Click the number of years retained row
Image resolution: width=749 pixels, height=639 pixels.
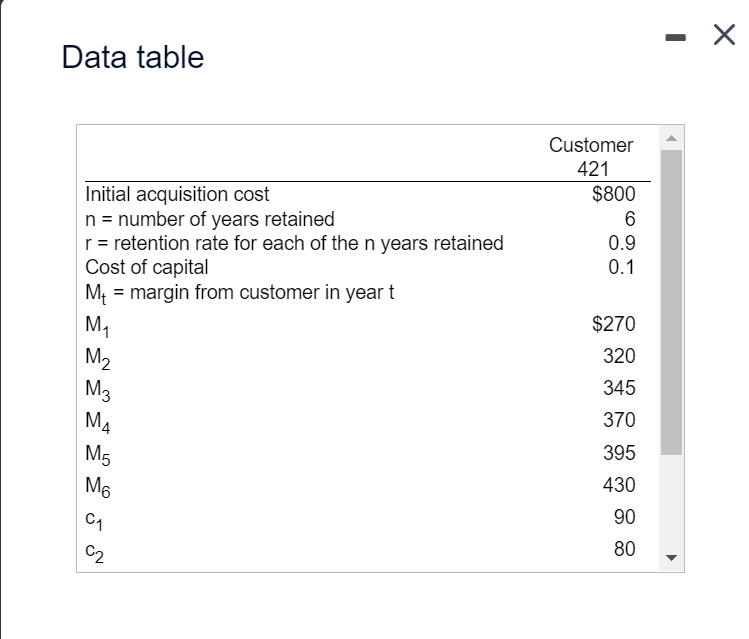(211, 219)
